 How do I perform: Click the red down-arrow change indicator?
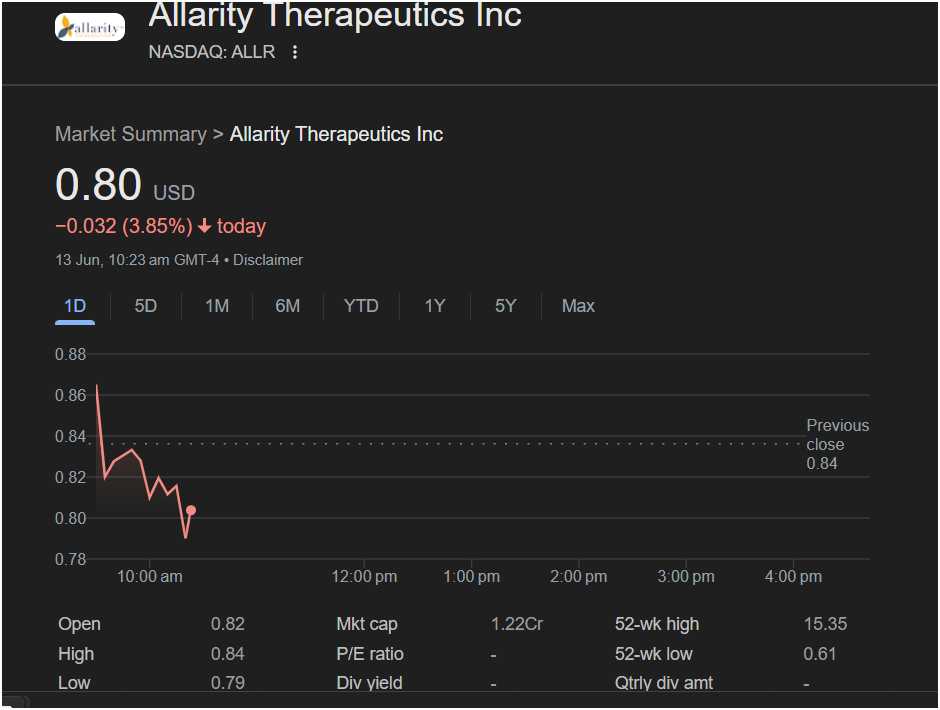point(204,226)
